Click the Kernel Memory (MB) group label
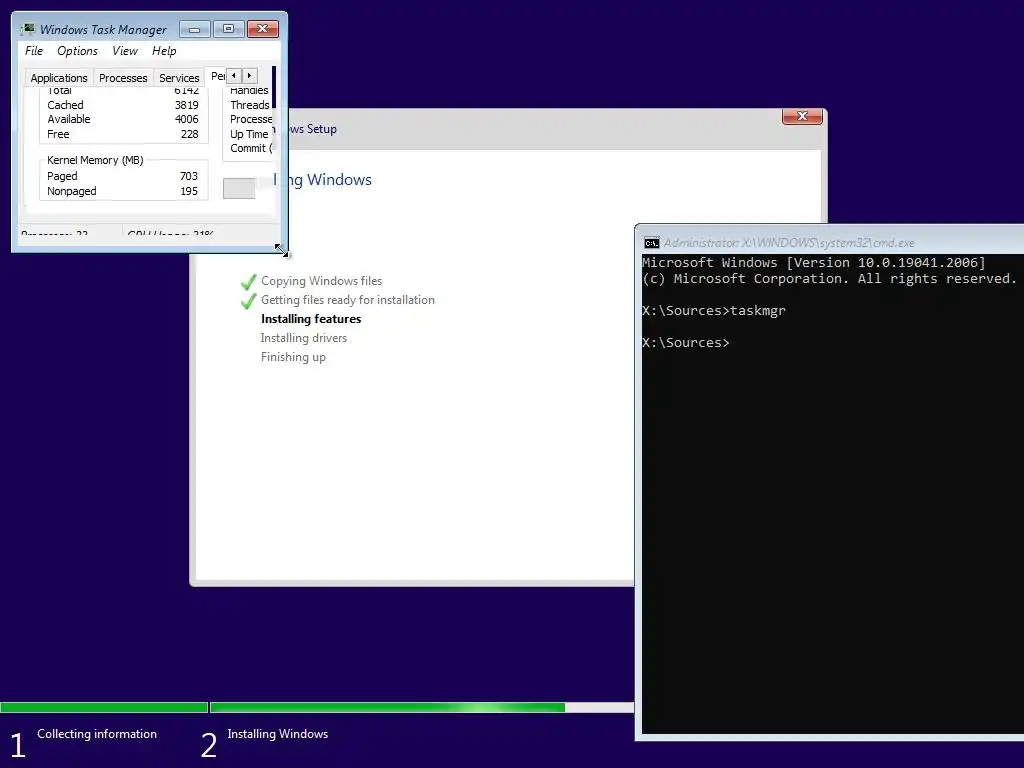This screenshot has width=1024, height=768. click(95, 160)
